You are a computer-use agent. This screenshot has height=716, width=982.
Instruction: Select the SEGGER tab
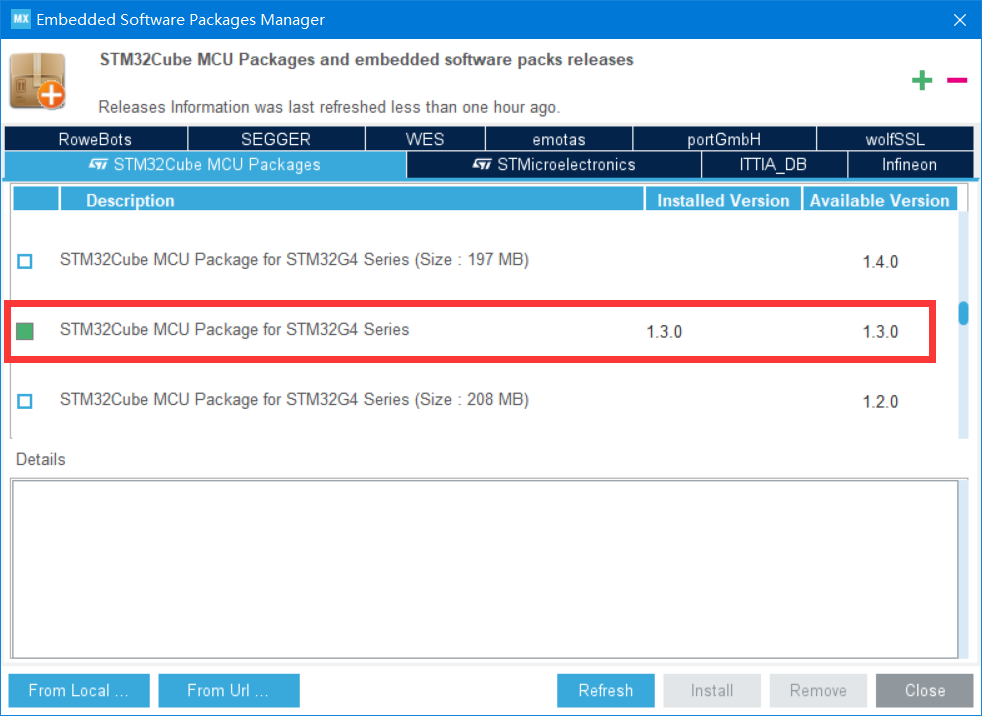tap(276, 139)
